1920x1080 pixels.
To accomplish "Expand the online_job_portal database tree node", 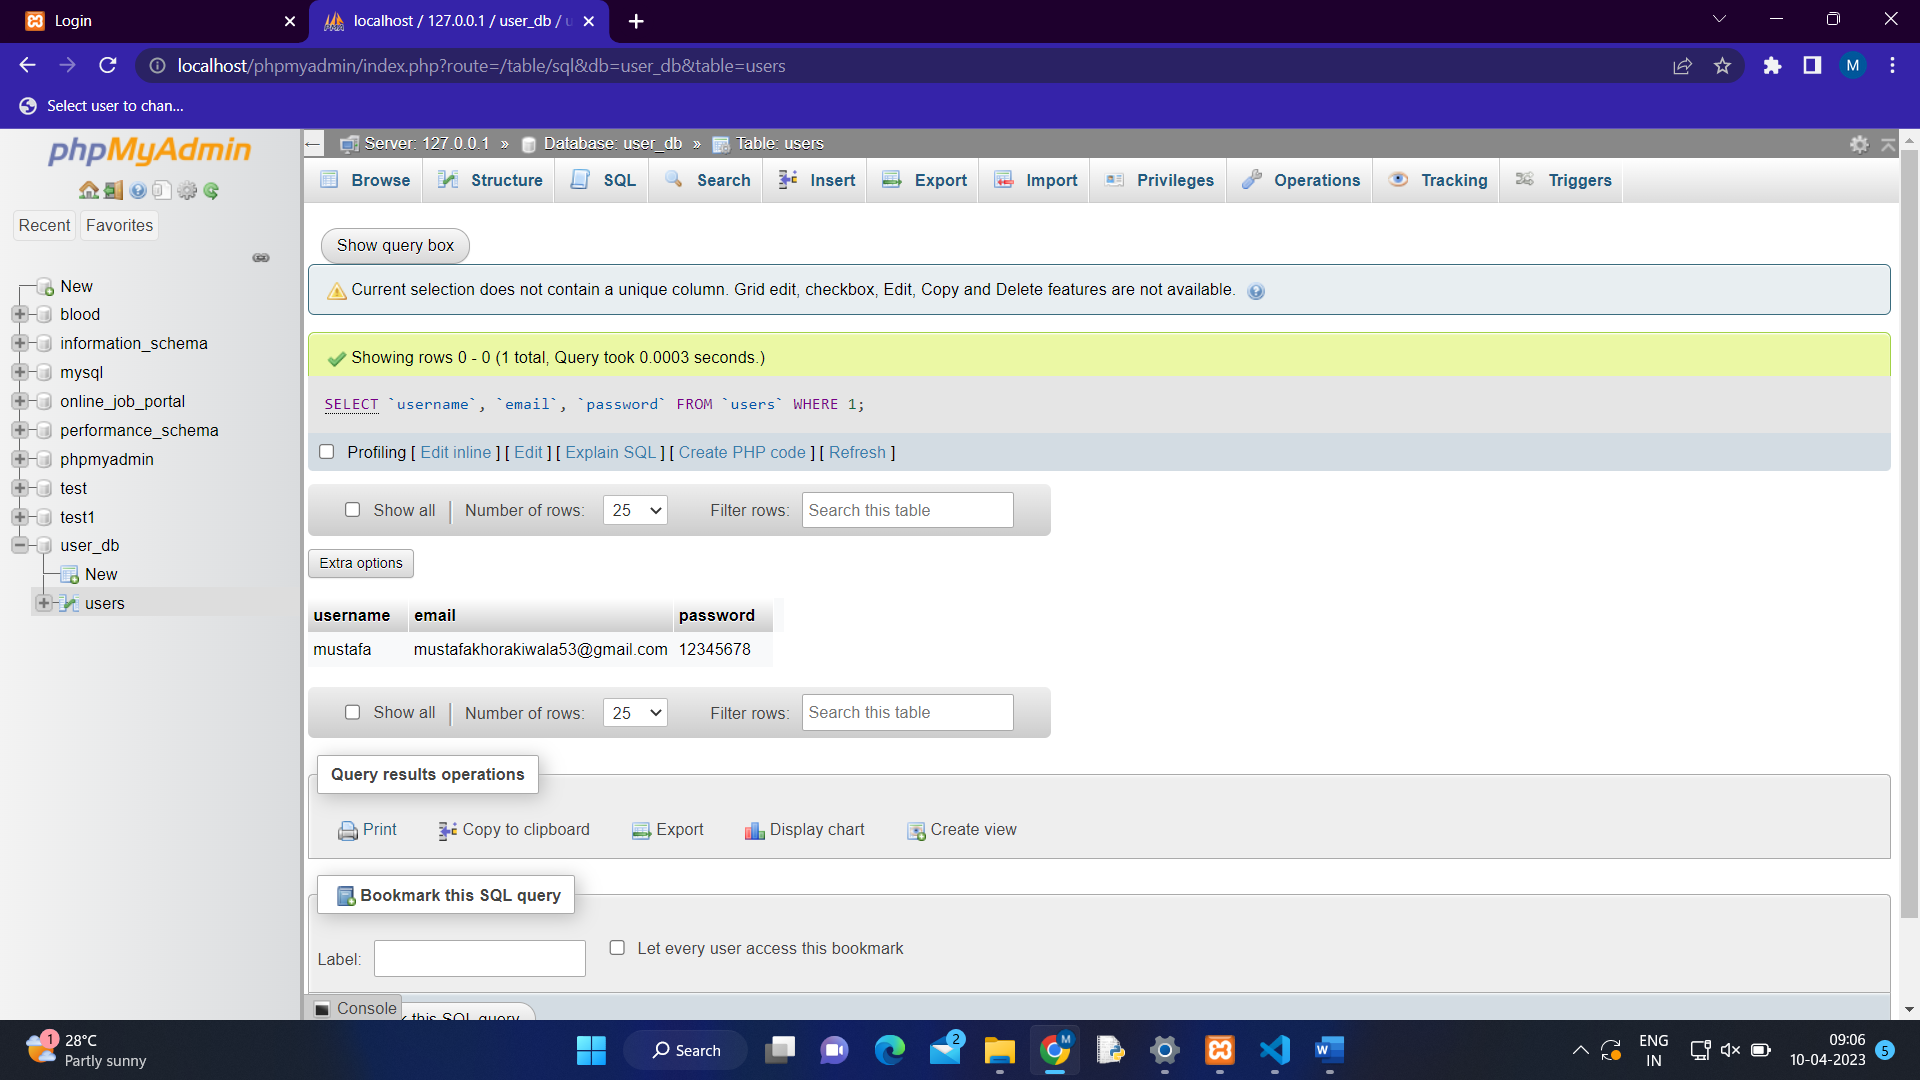I will click(19, 401).
